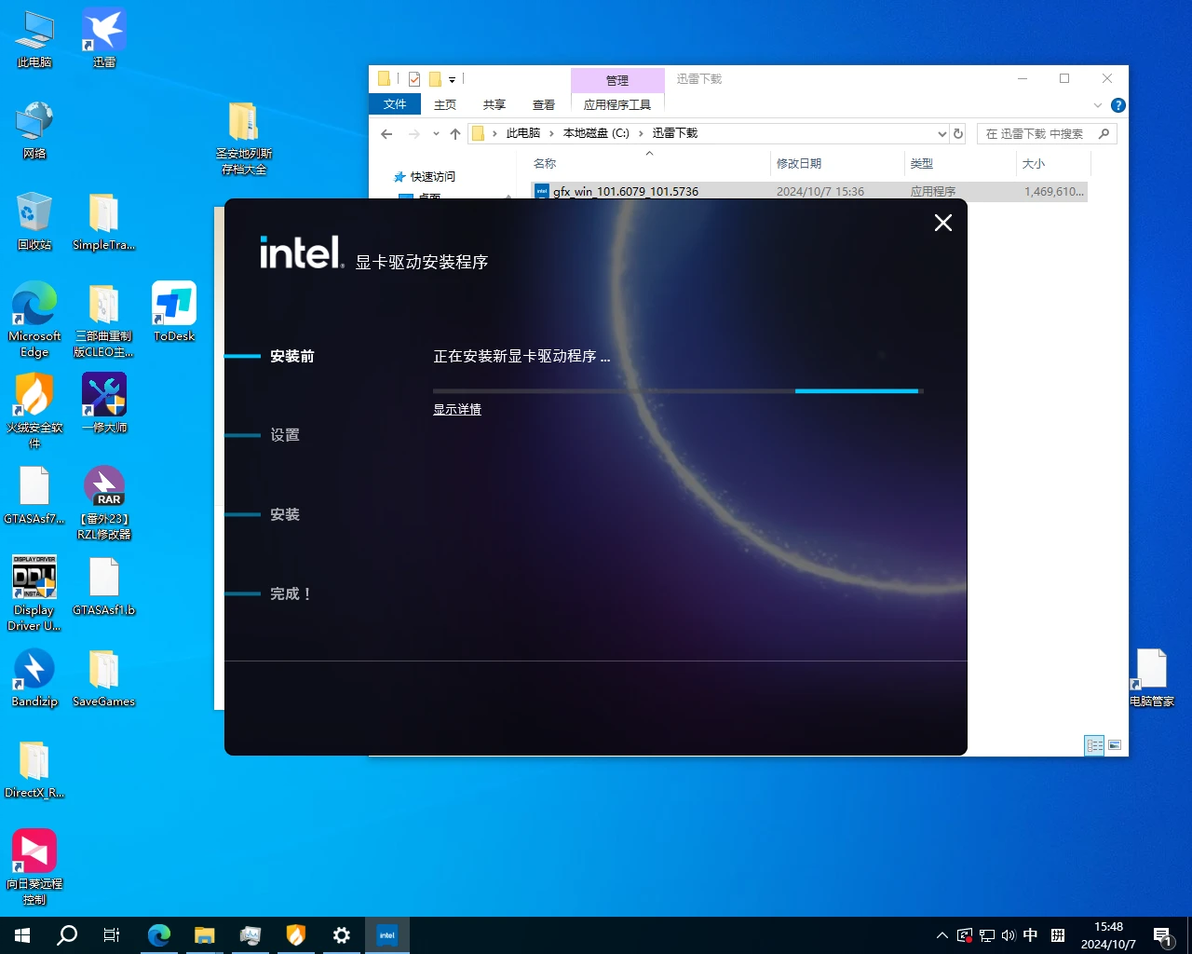Click Intel installer icon in taskbar
The height and width of the screenshot is (954, 1192).
[x=387, y=935]
